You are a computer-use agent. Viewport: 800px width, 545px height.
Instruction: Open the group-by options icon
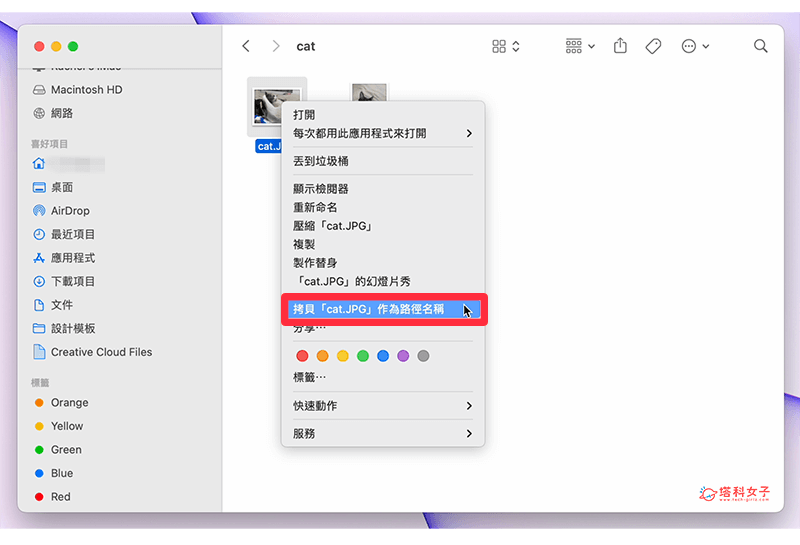(573, 46)
